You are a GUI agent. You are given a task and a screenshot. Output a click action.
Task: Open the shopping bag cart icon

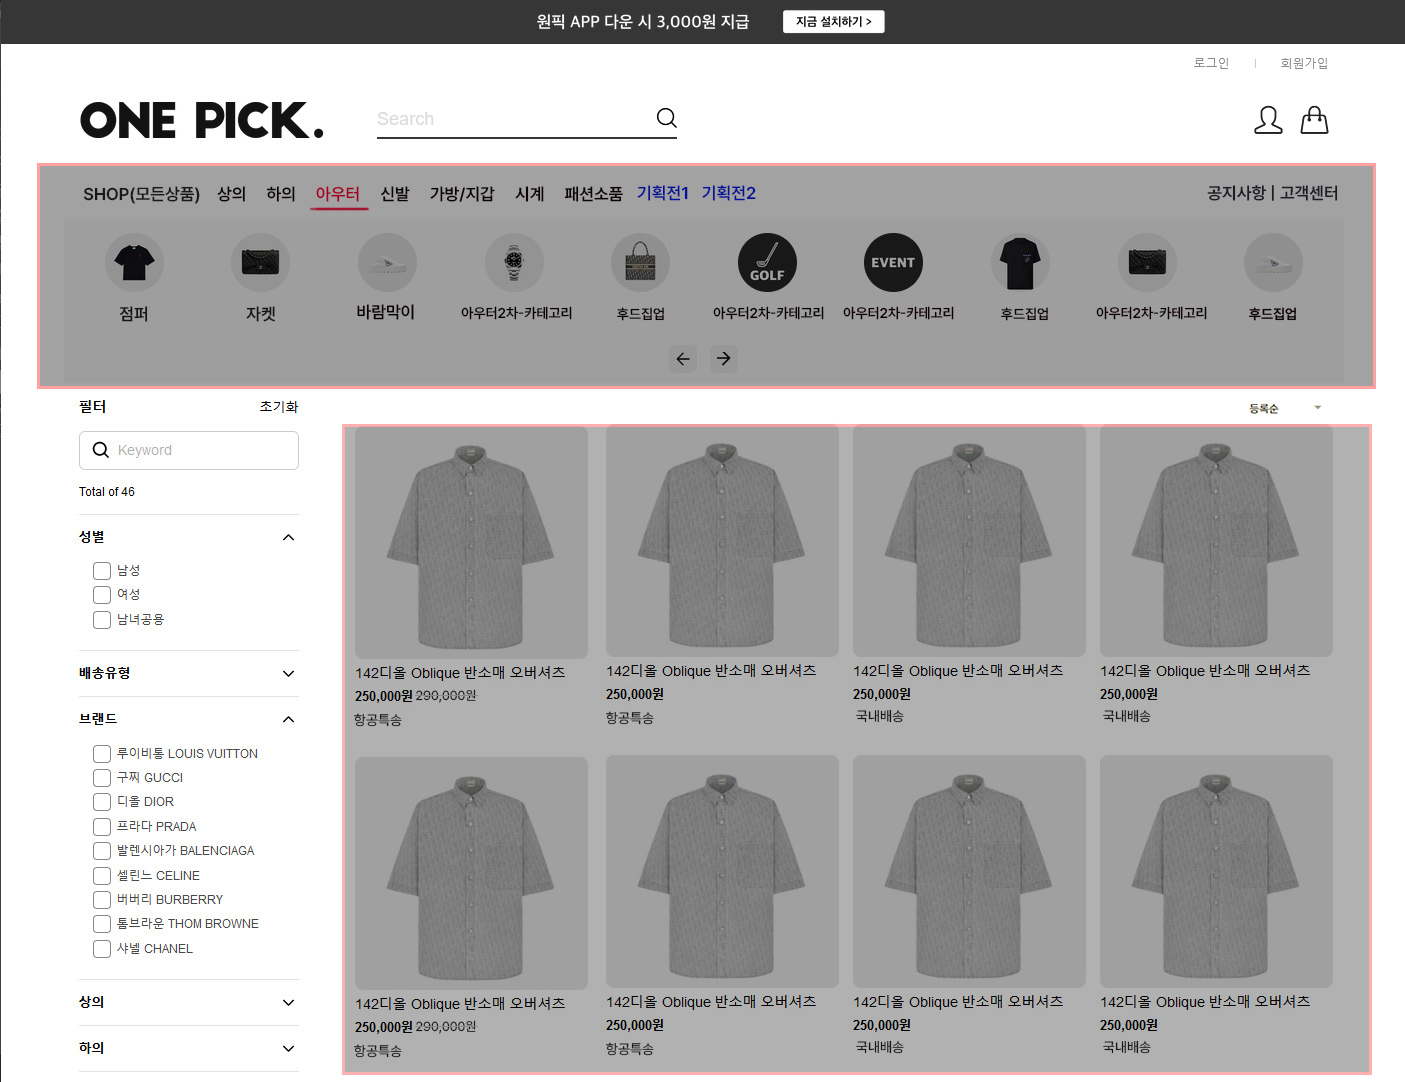click(x=1314, y=120)
